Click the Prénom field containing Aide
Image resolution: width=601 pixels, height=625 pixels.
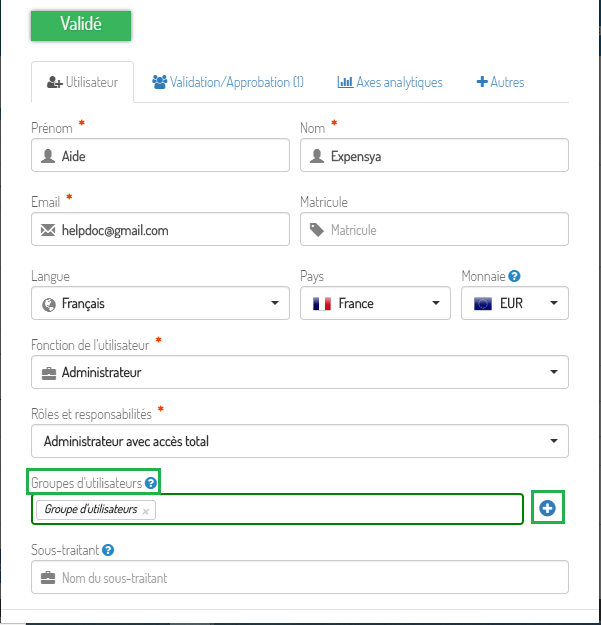[160, 155]
